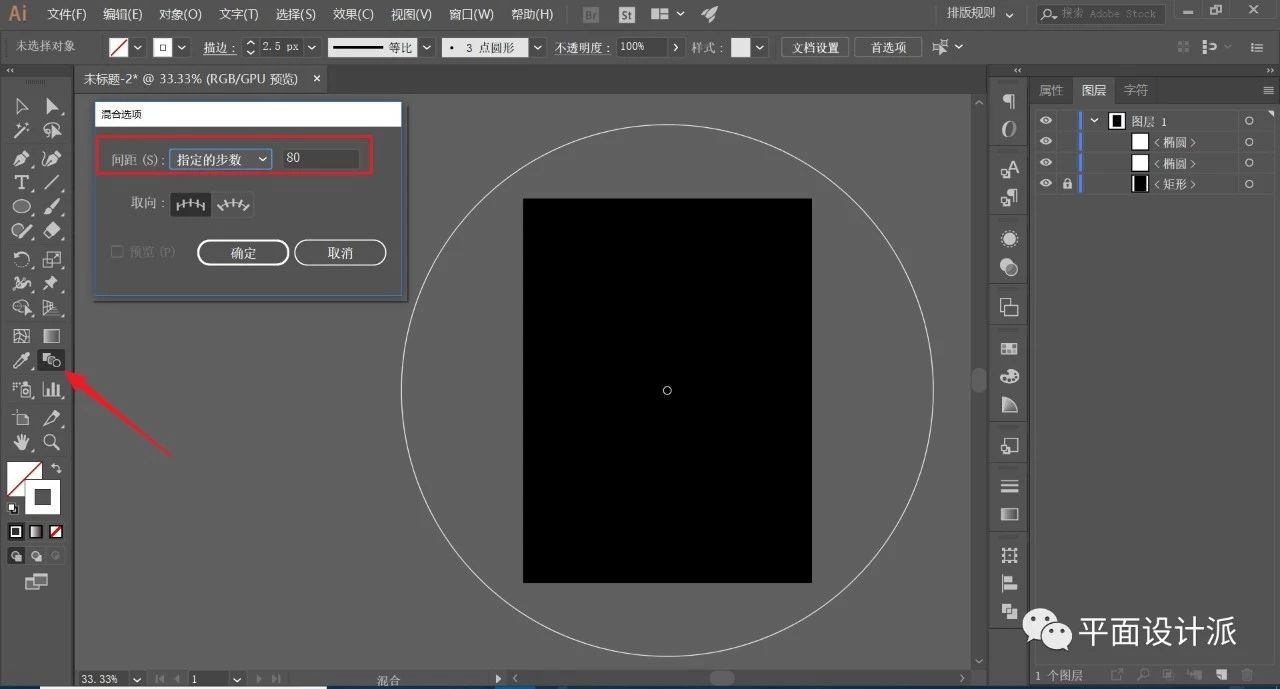Toggle visibility of 图层 1 layer
The width and height of the screenshot is (1280, 689).
(1046, 121)
